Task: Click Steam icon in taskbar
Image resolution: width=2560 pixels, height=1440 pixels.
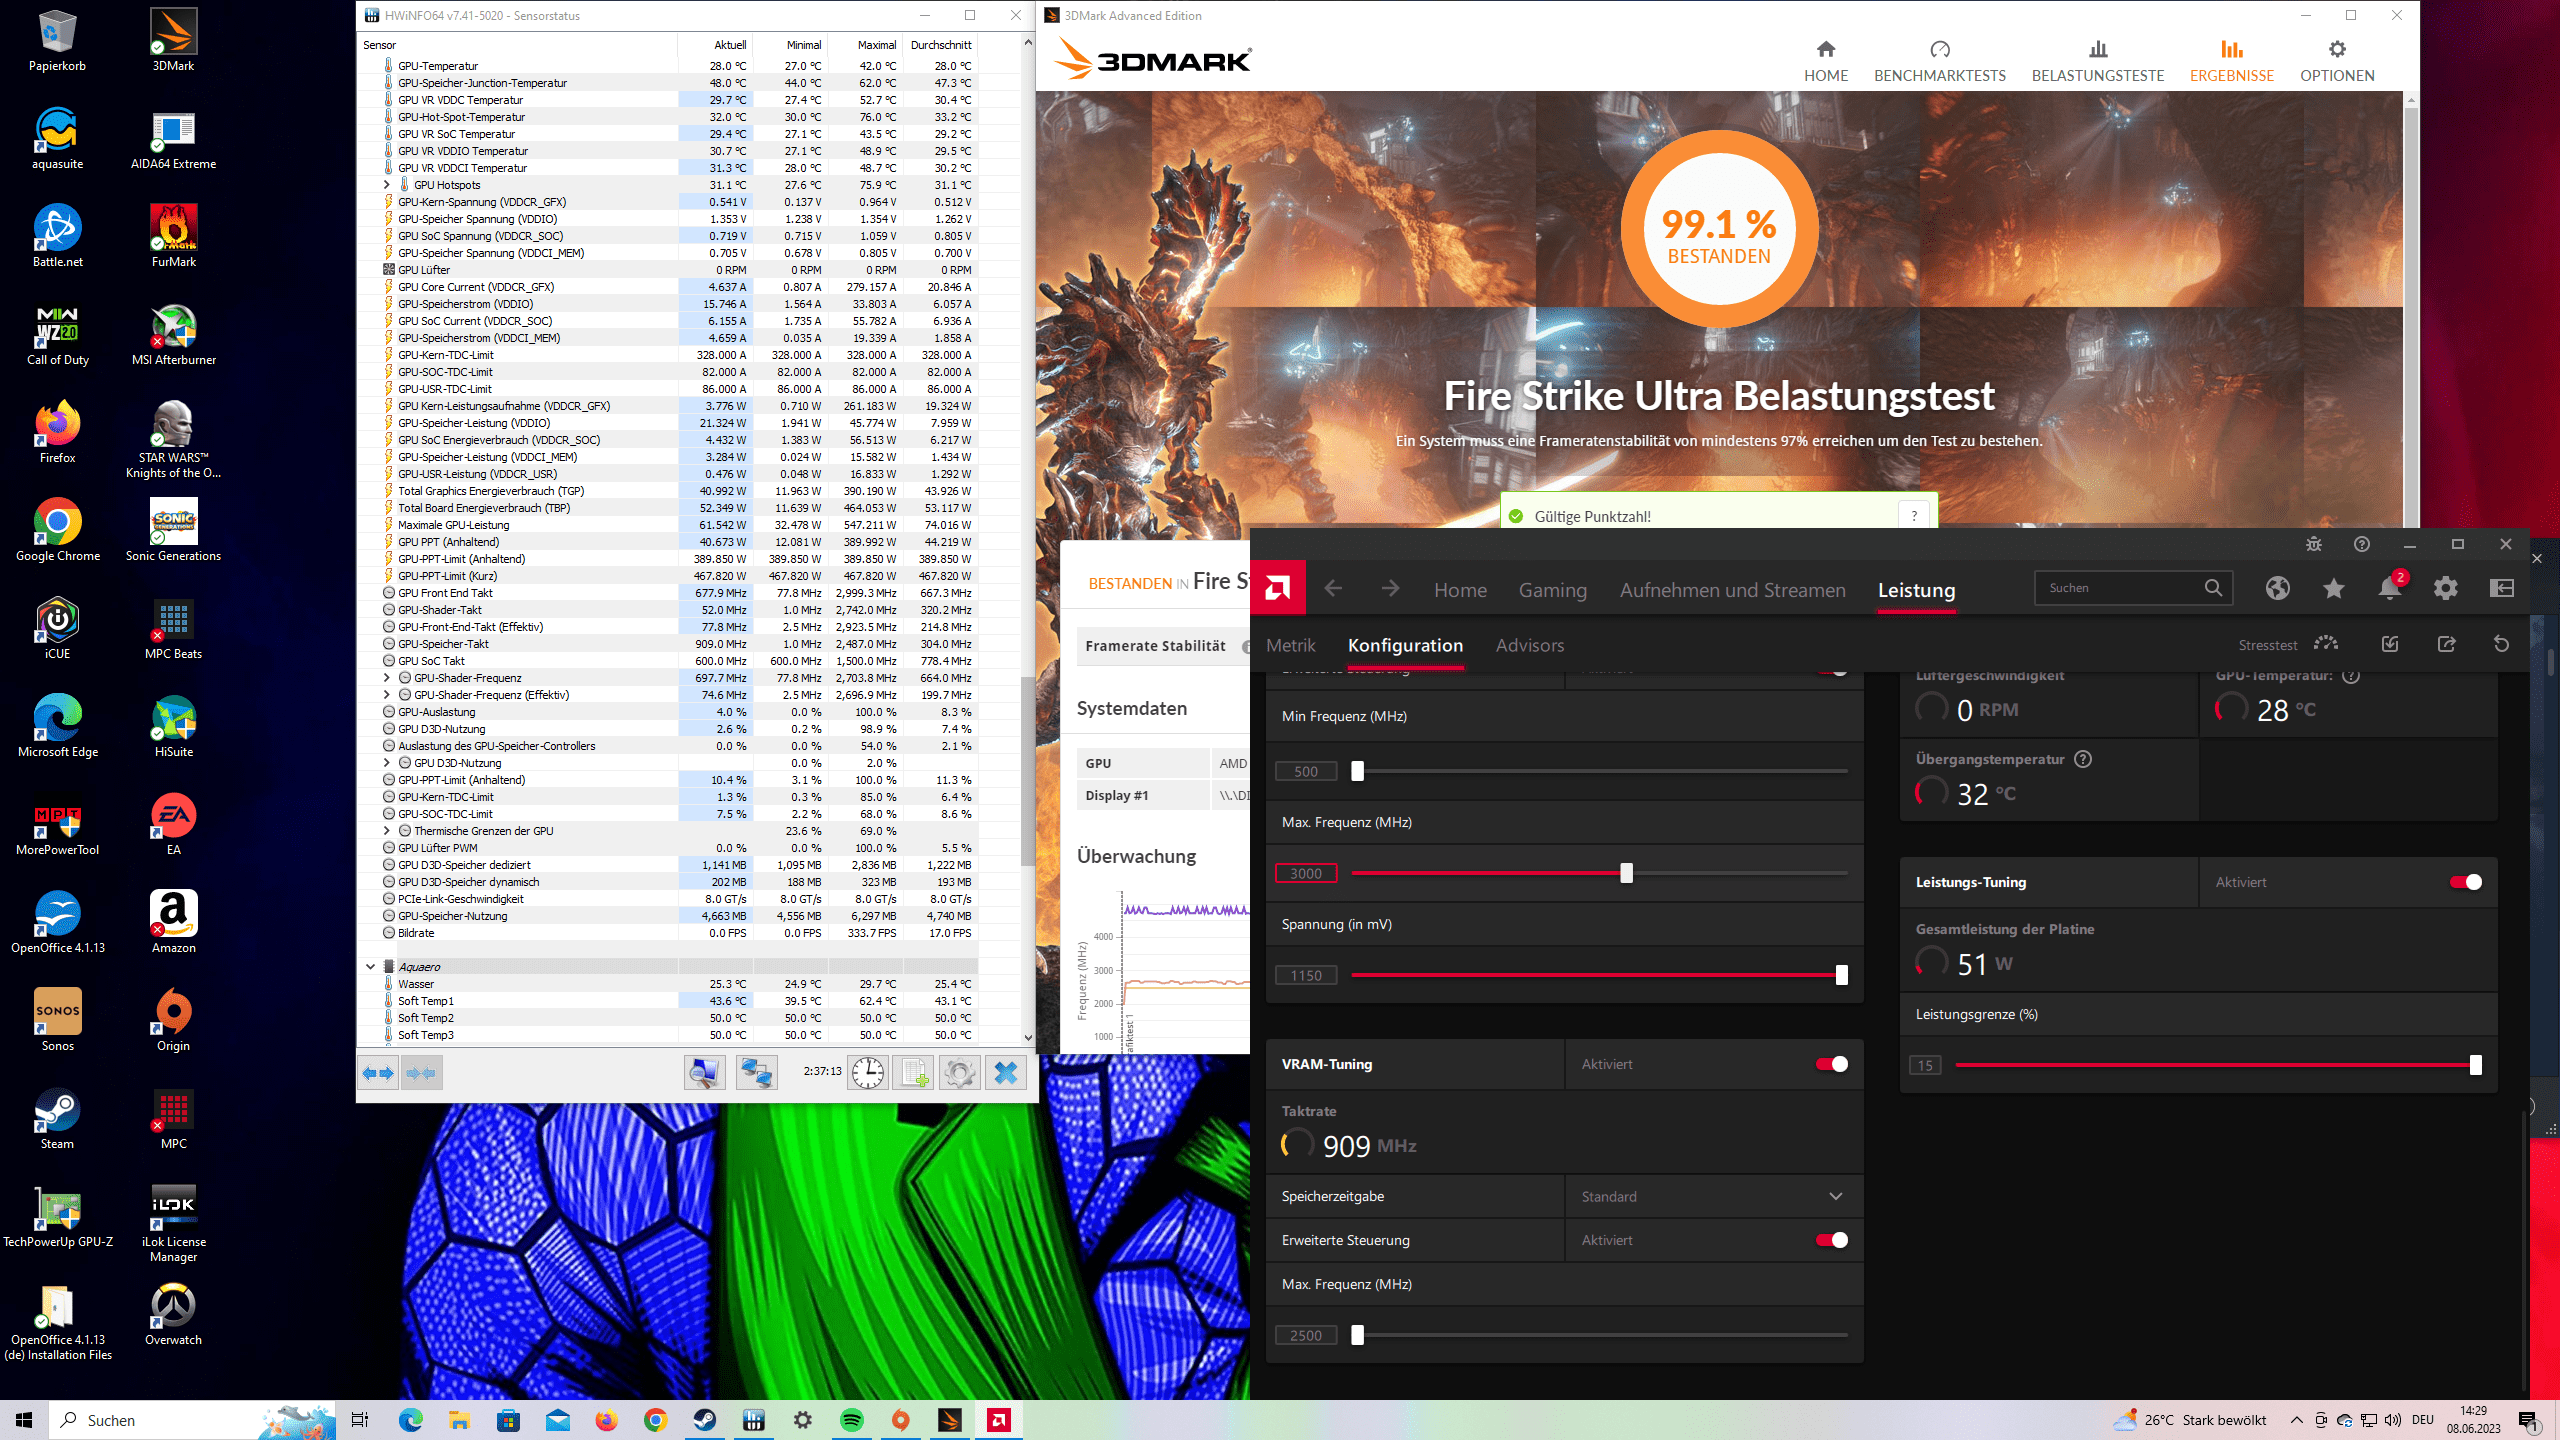Action: tap(705, 1420)
